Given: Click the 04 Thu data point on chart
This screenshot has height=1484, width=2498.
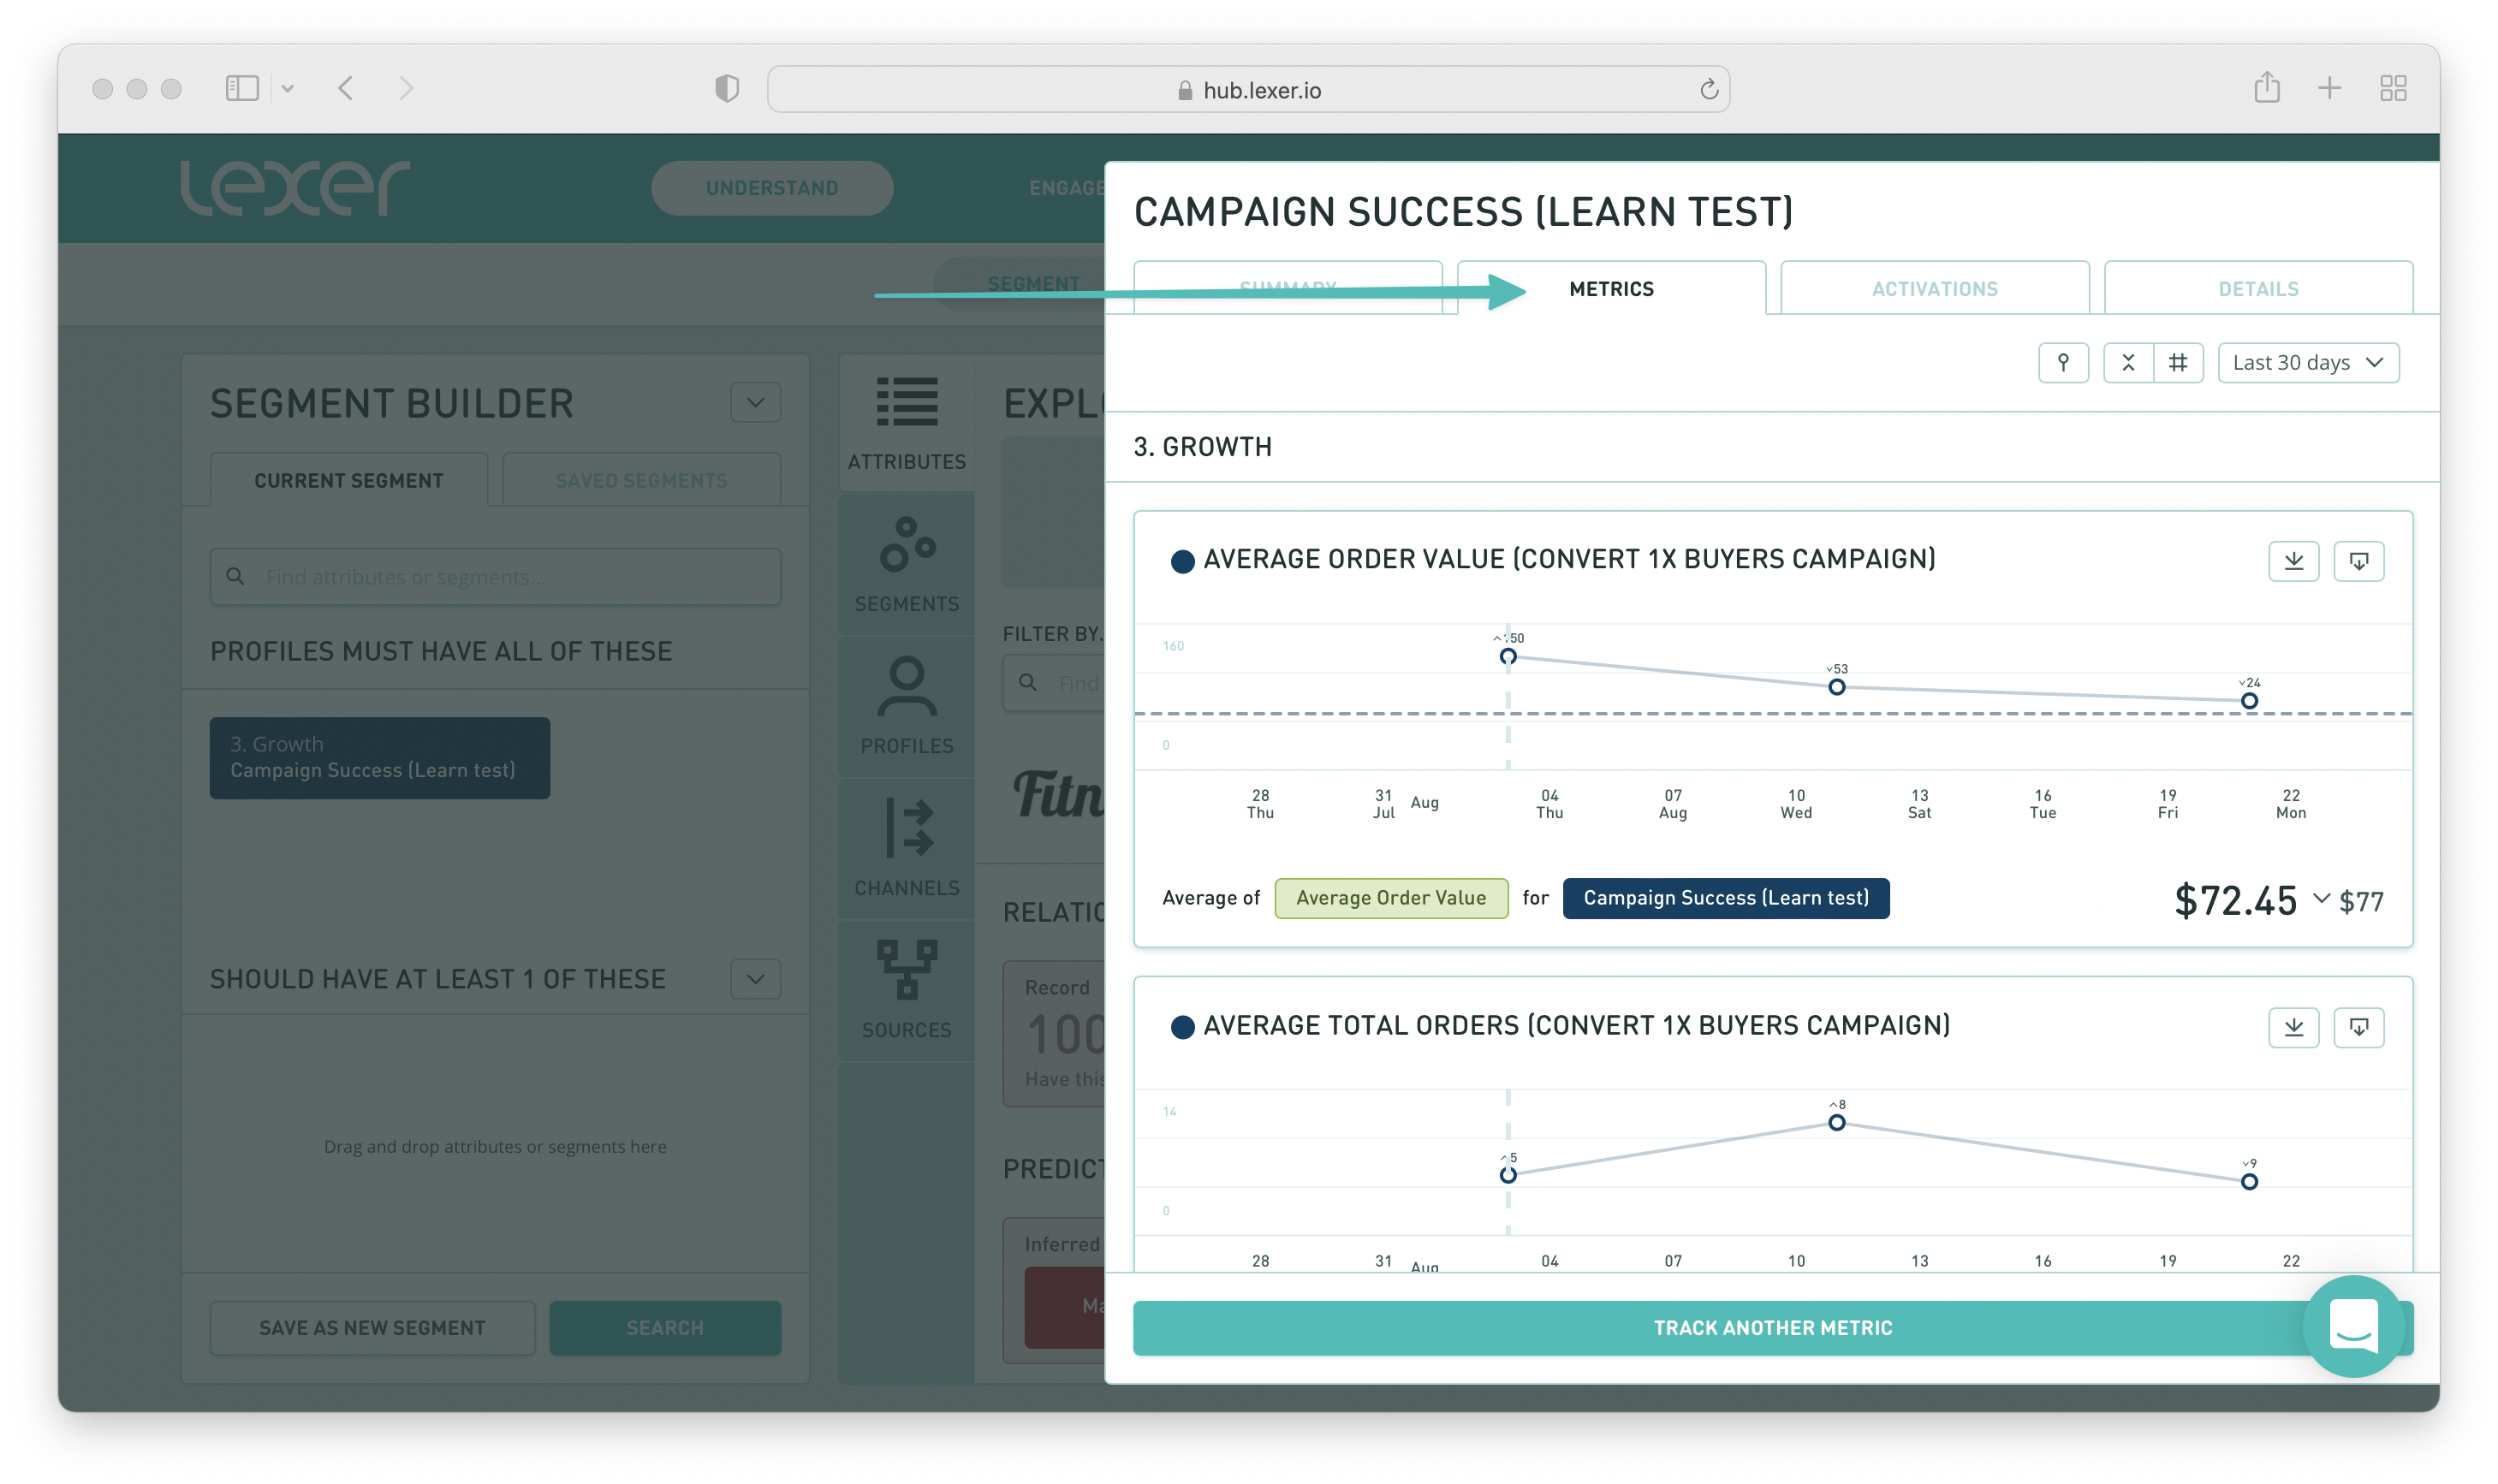Looking at the screenshot, I should 1507,657.
